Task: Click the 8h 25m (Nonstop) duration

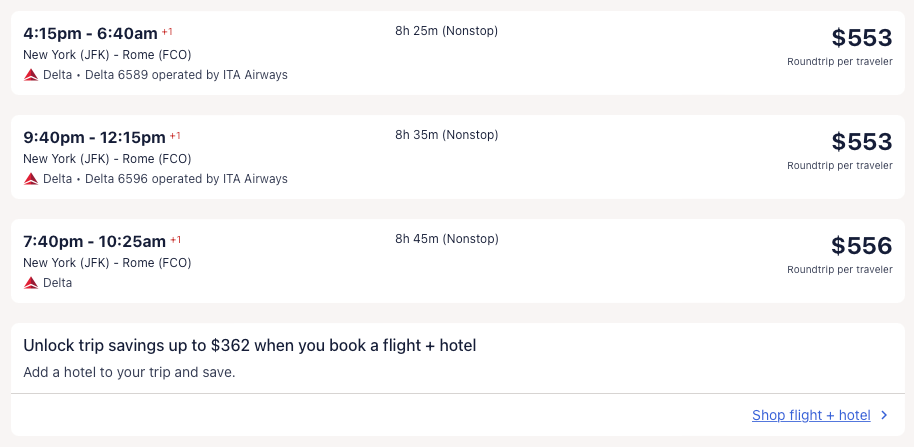Action: pos(446,31)
